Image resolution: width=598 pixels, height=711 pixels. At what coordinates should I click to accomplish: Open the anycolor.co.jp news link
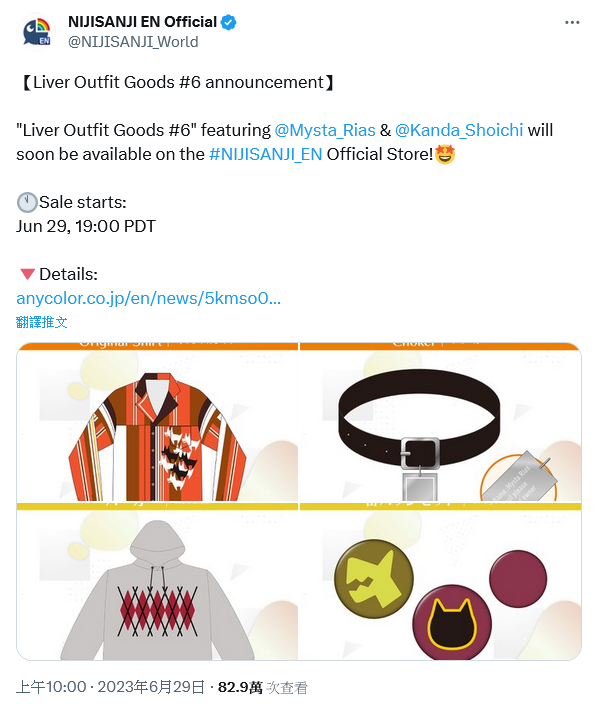pos(149,298)
